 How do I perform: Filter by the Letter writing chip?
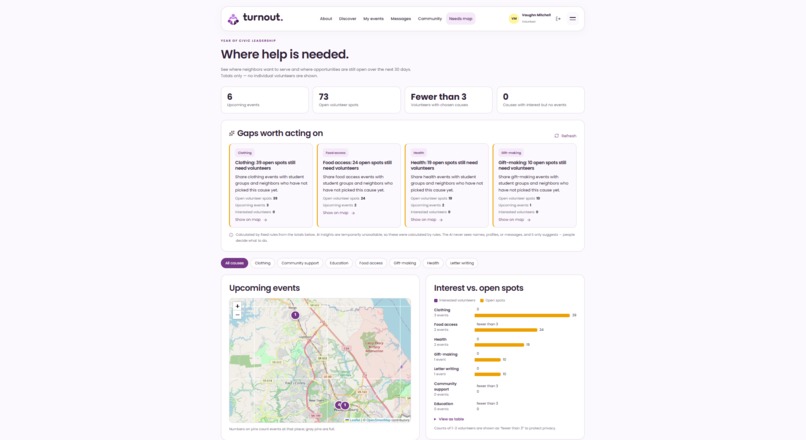point(462,263)
